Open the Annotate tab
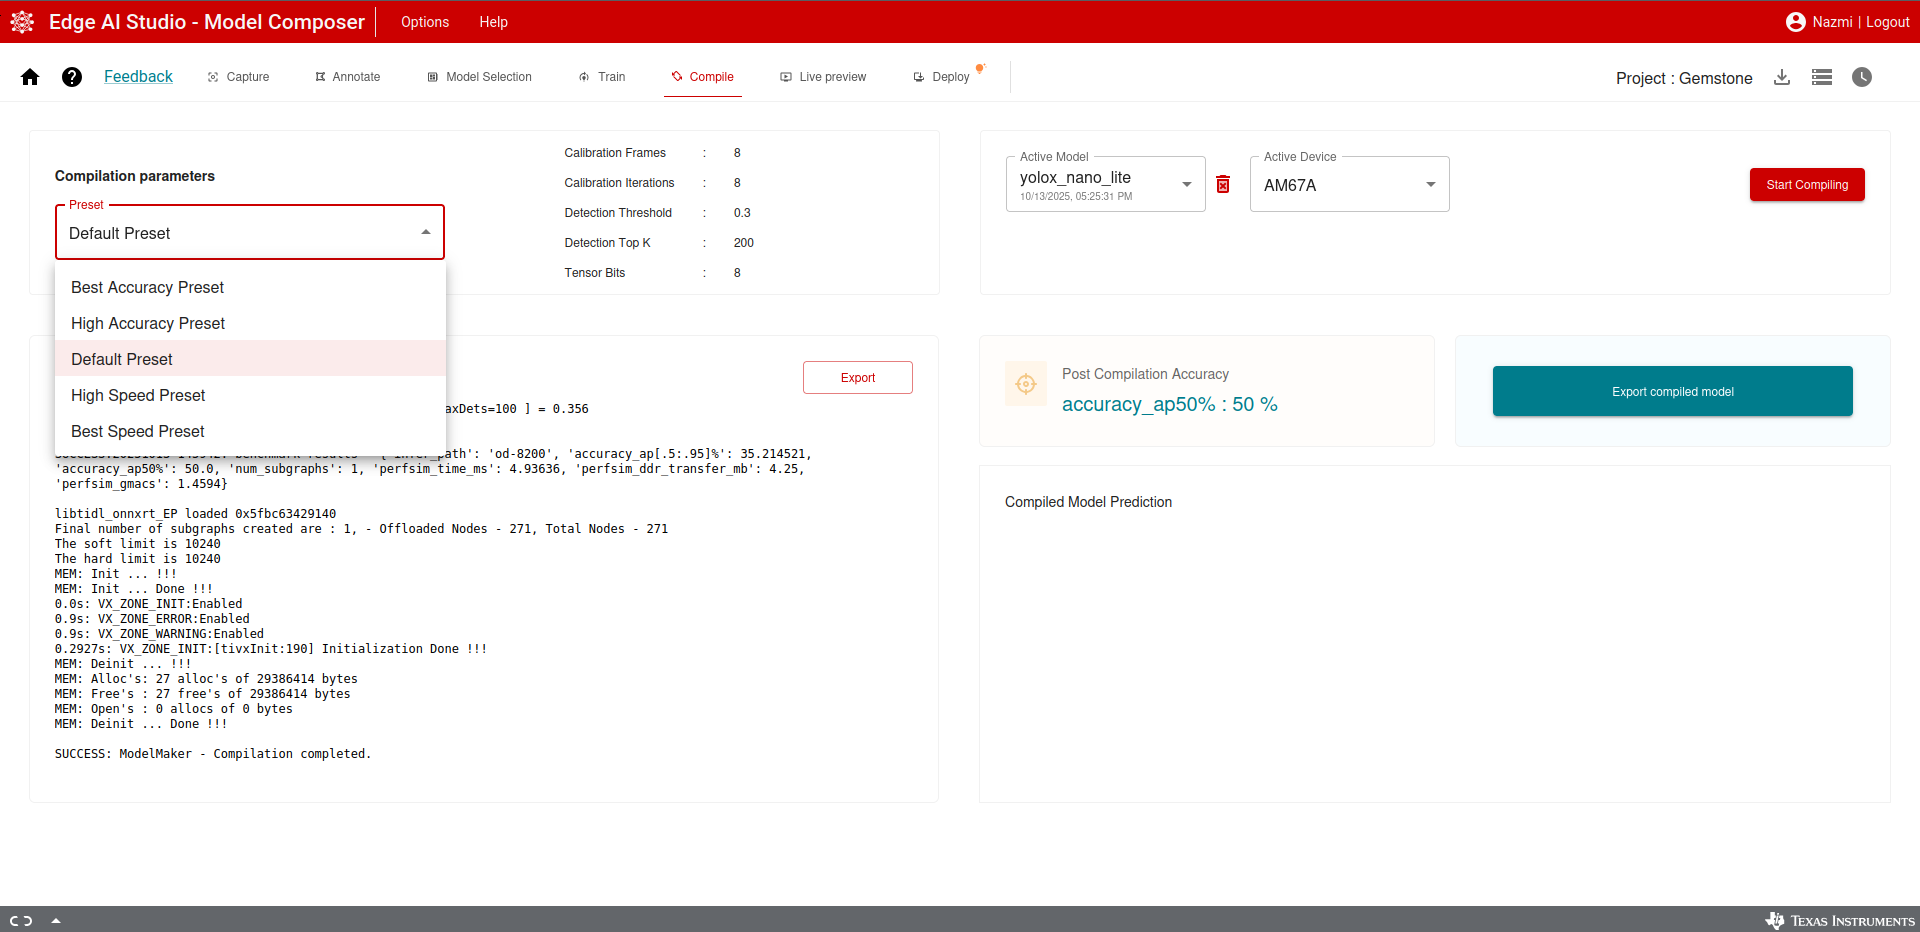The image size is (1920, 932). (x=347, y=77)
